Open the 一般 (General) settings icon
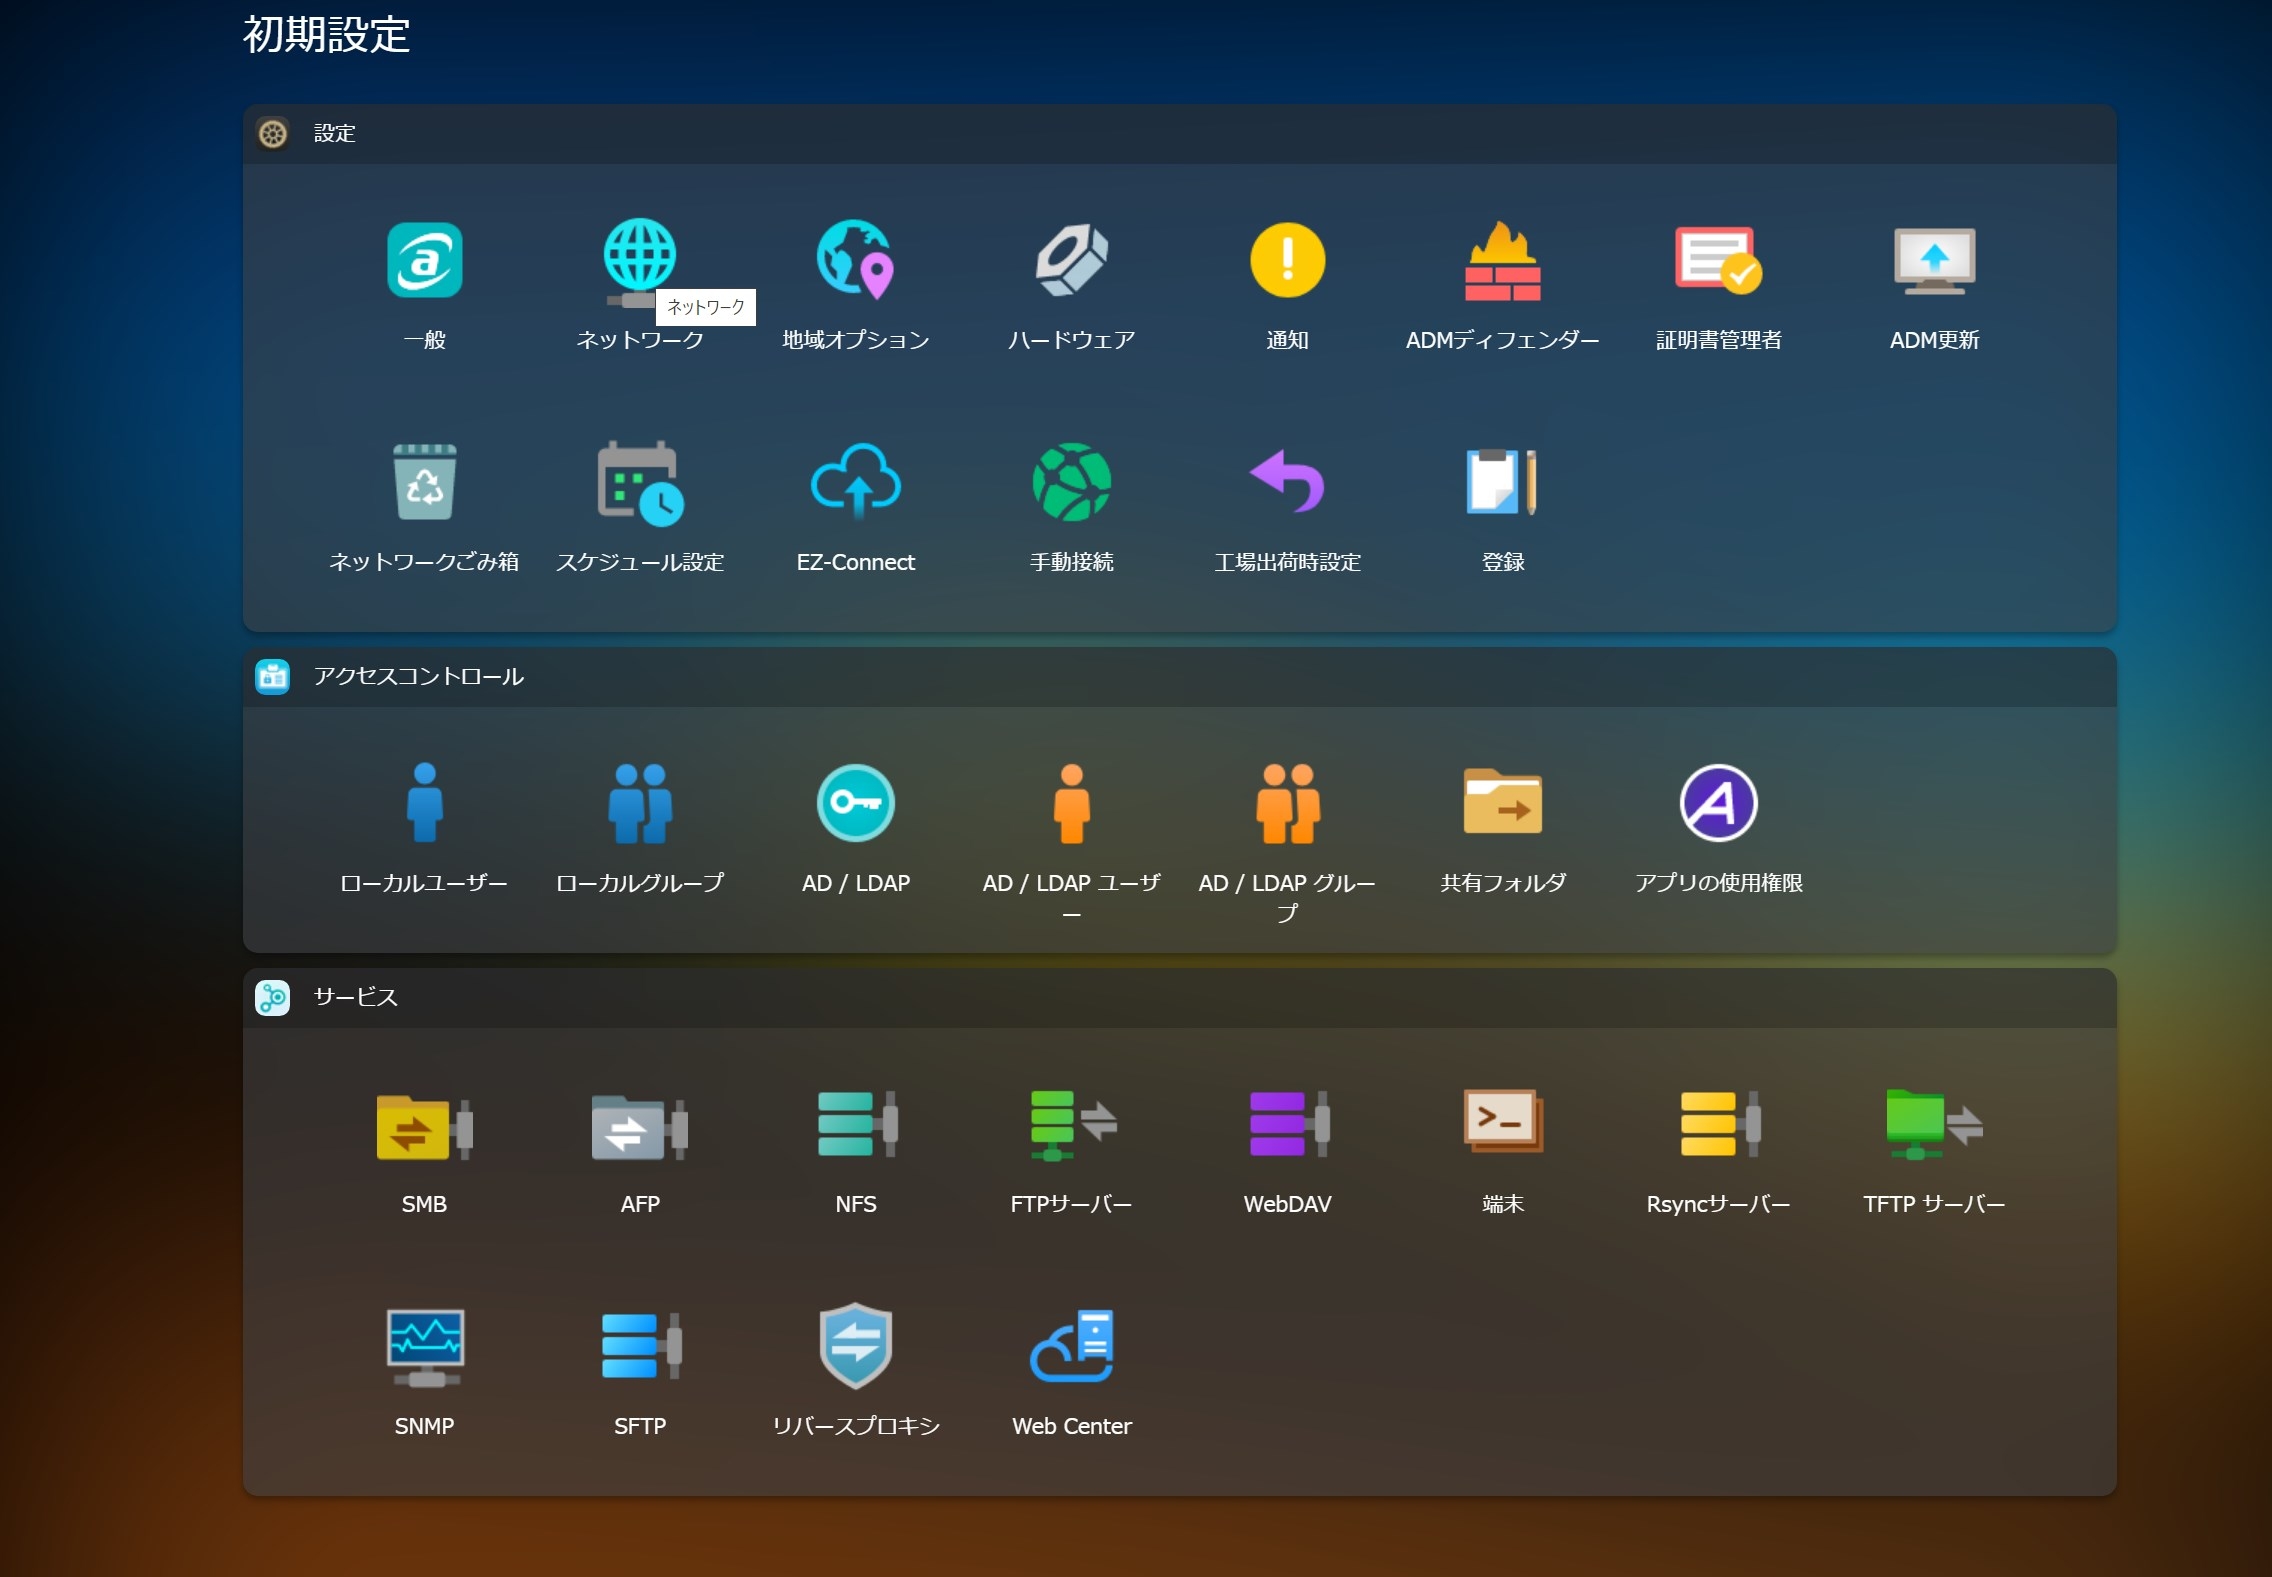Viewport: 2272px width, 1577px height. click(424, 260)
